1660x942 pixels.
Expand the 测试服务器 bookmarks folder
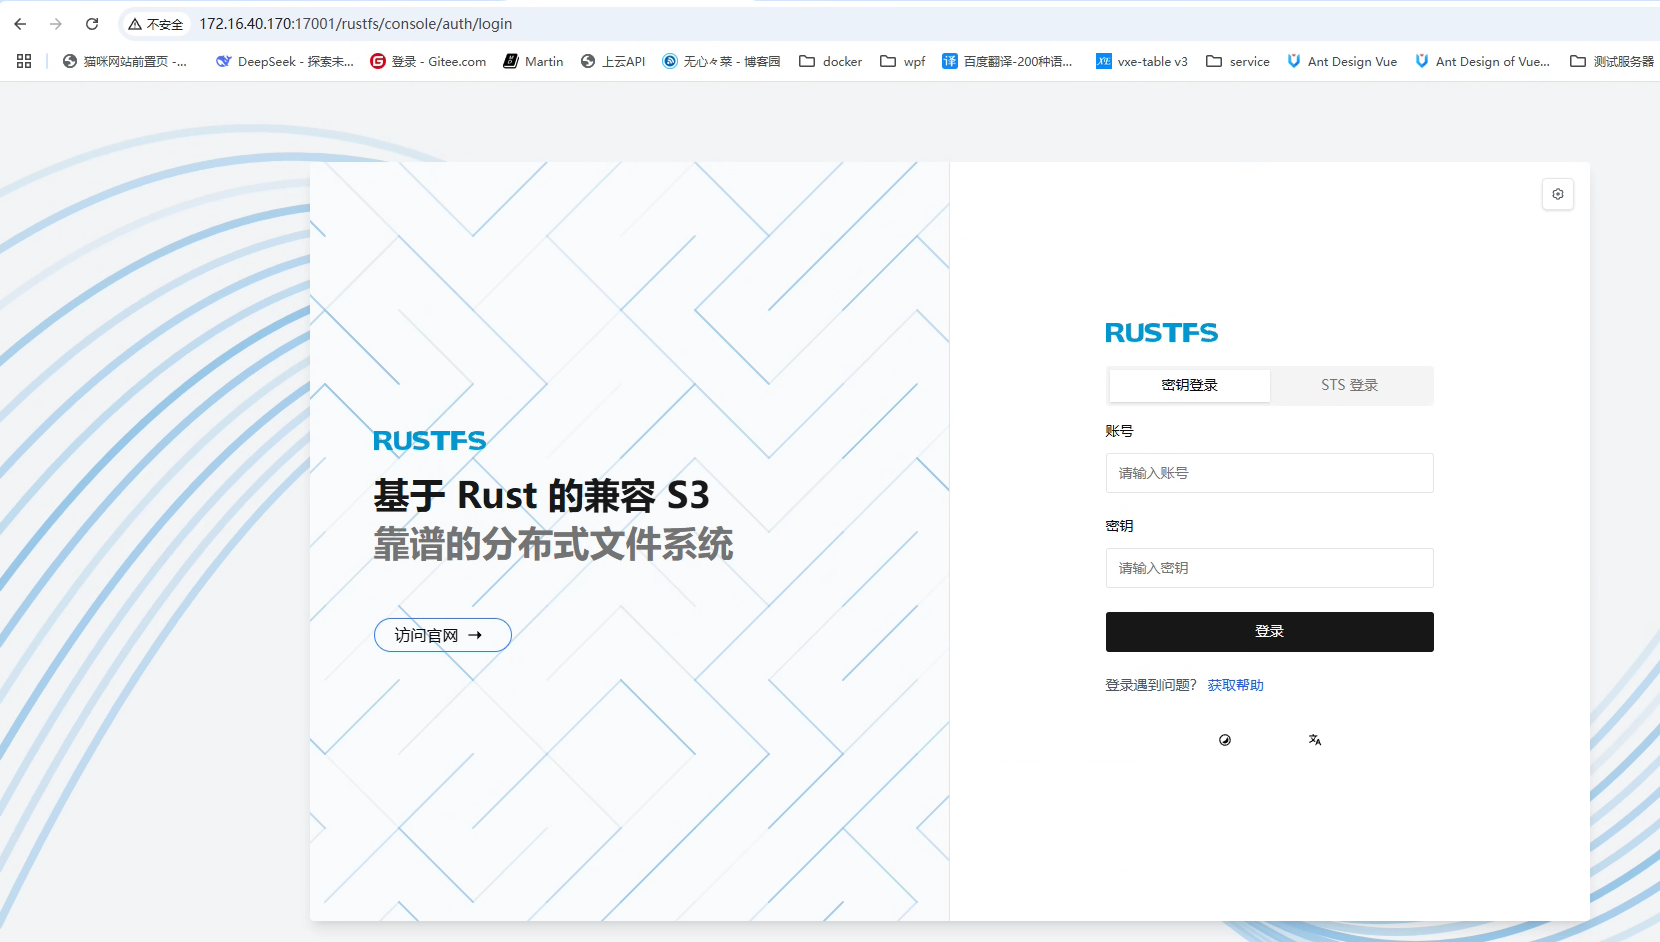pos(1612,61)
